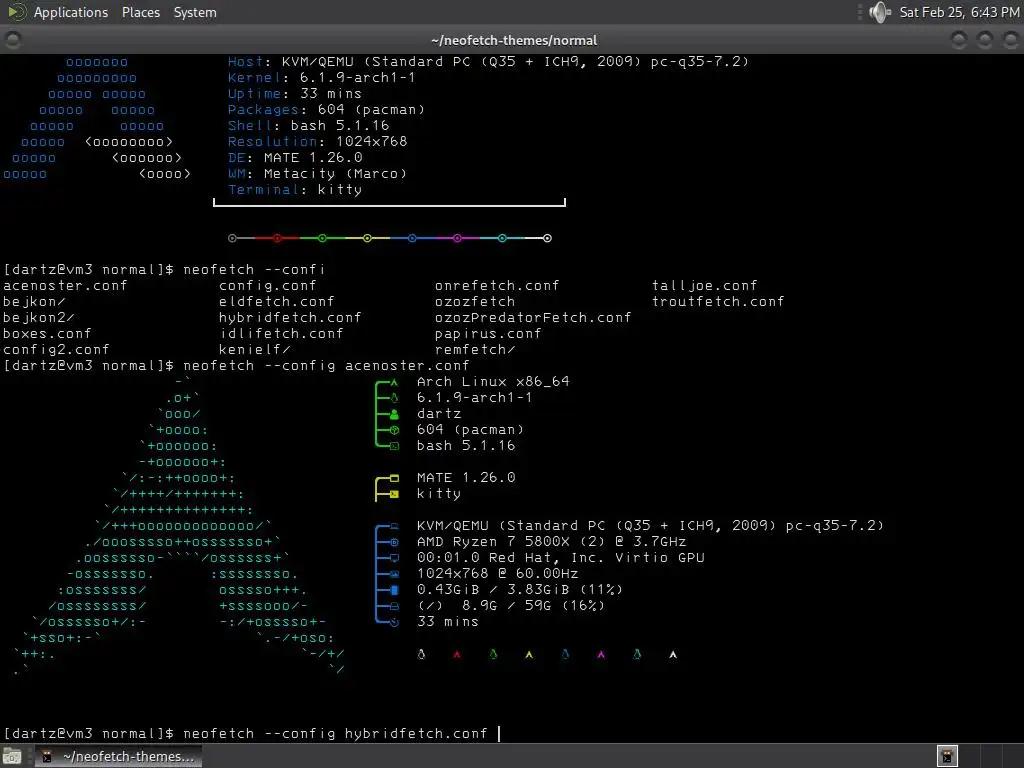Viewport: 1024px width, 768px height.
Task: Click the white Arch glyph ending the color row
Action: [x=673, y=654]
